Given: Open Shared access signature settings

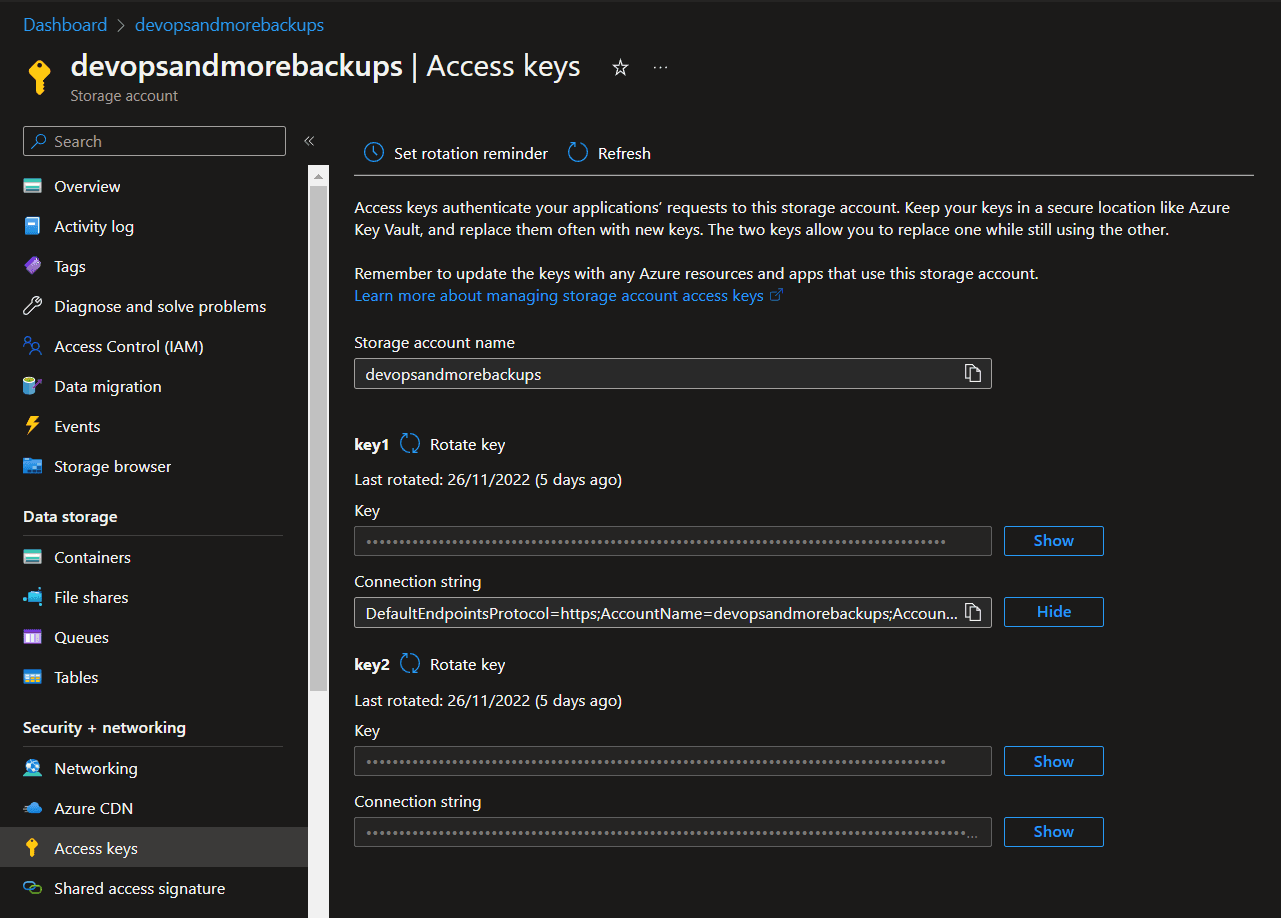Looking at the screenshot, I should (x=139, y=888).
